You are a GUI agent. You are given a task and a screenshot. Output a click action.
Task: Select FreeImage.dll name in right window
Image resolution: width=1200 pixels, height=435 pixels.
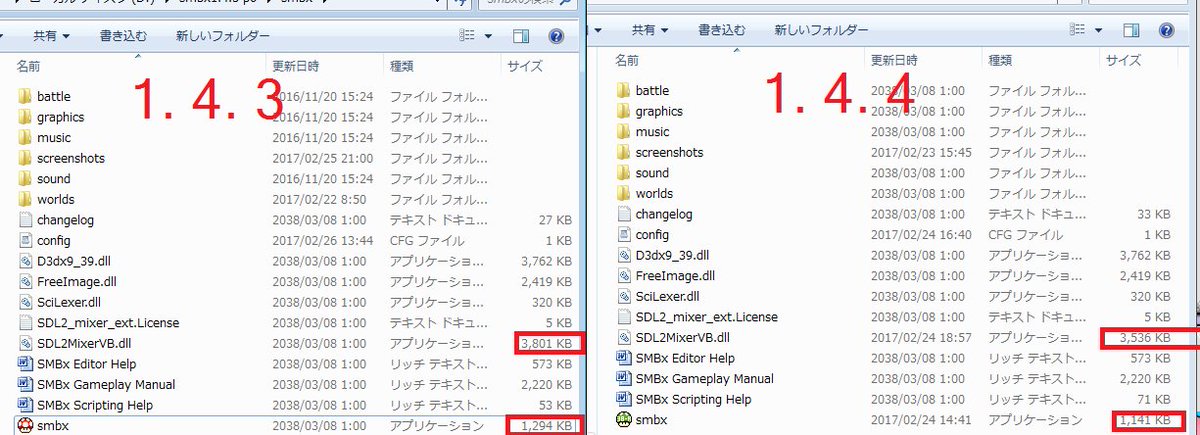tap(674, 276)
